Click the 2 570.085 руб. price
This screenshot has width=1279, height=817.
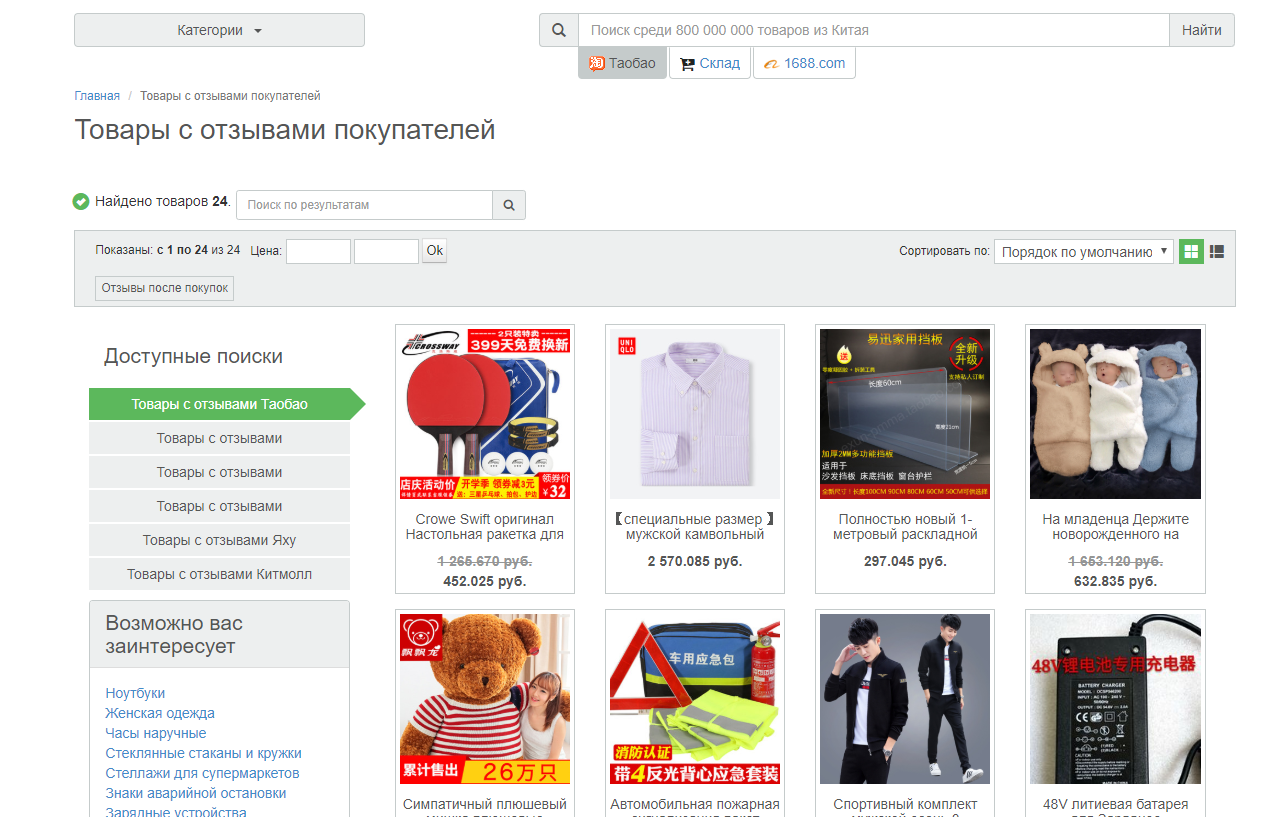(695, 561)
